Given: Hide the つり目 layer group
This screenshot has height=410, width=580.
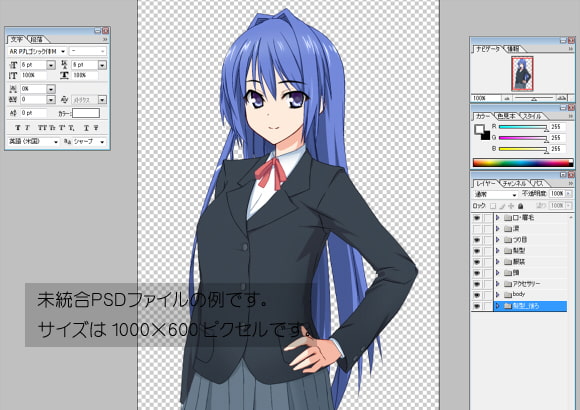Looking at the screenshot, I should coord(477,240).
